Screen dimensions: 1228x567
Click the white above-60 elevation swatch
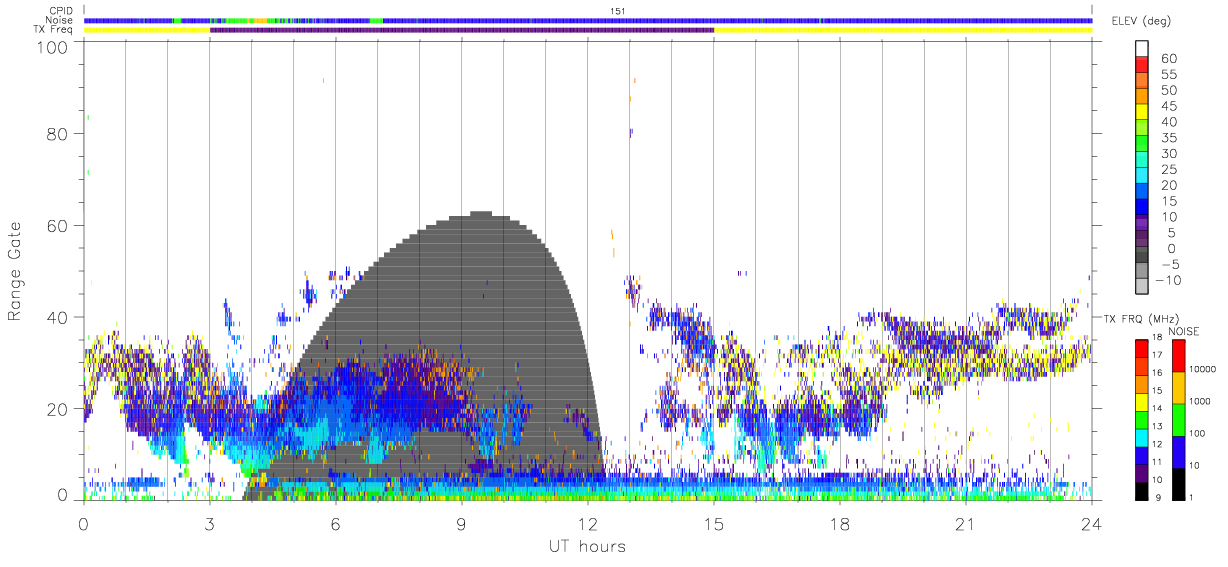pyautogui.click(x=1143, y=50)
